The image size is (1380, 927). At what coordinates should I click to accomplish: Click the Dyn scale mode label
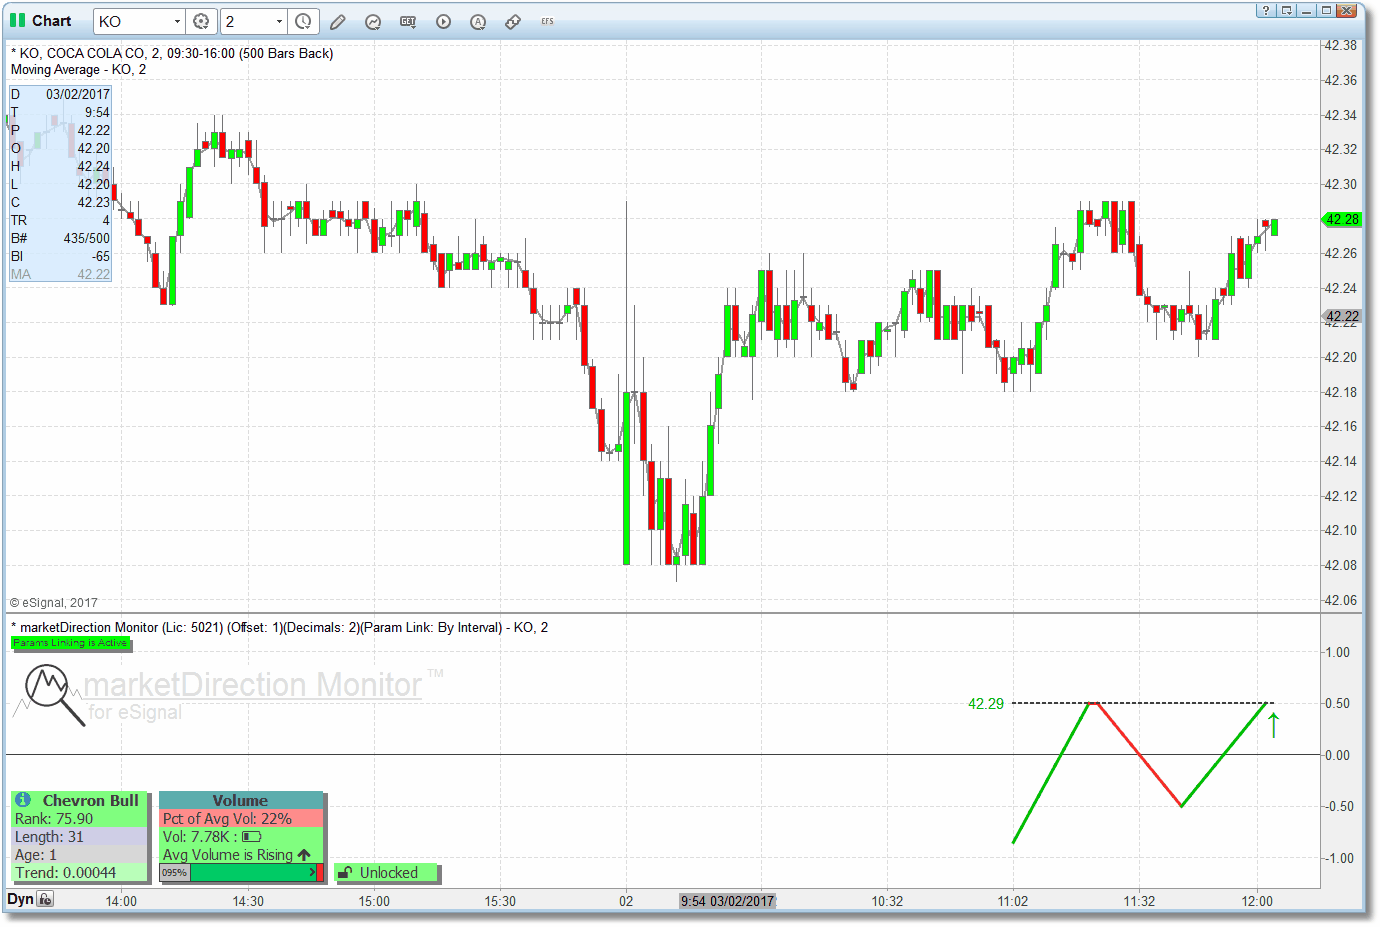click(x=20, y=899)
